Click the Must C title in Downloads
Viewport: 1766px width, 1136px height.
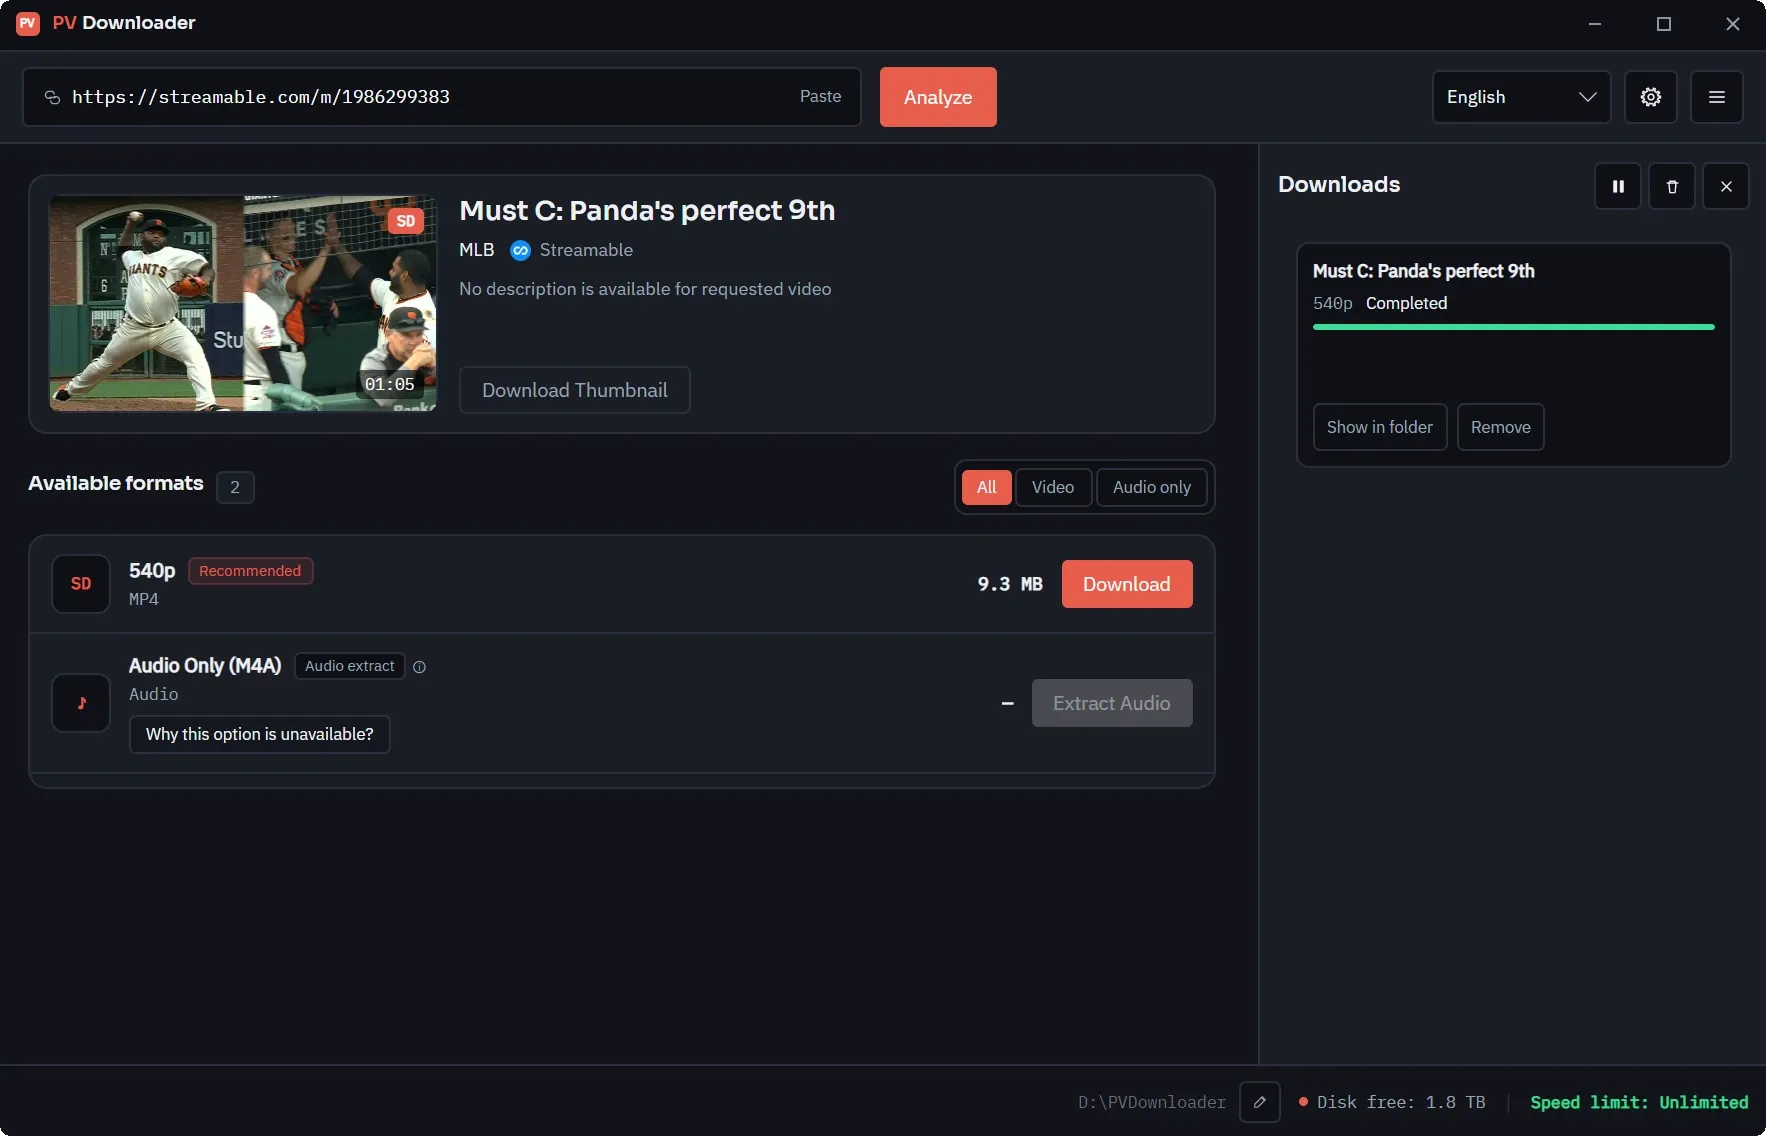click(1423, 271)
